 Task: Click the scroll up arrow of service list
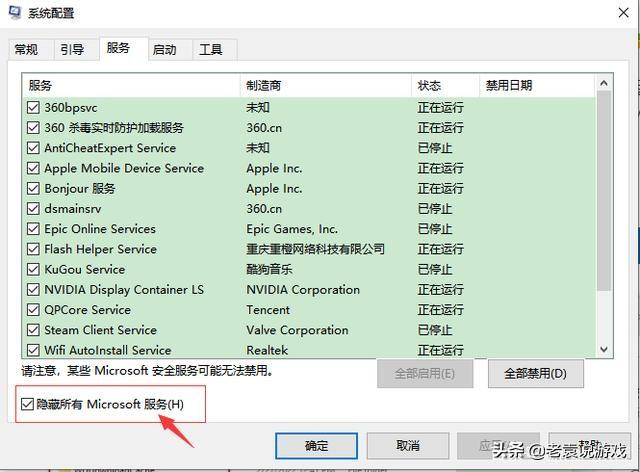pos(604,83)
